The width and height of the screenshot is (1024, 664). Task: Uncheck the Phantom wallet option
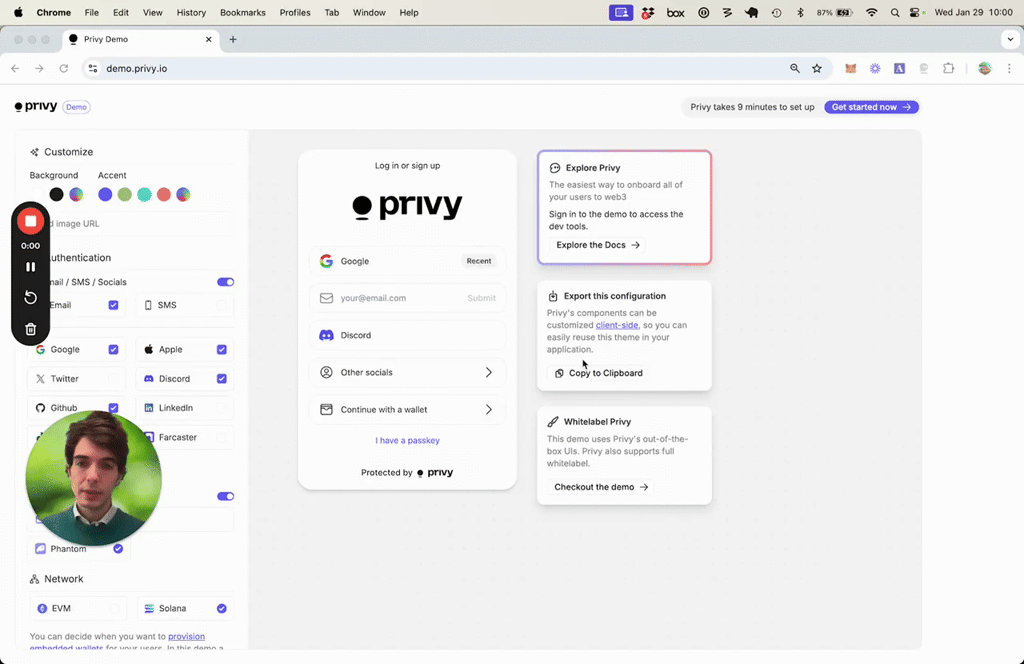click(118, 548)
